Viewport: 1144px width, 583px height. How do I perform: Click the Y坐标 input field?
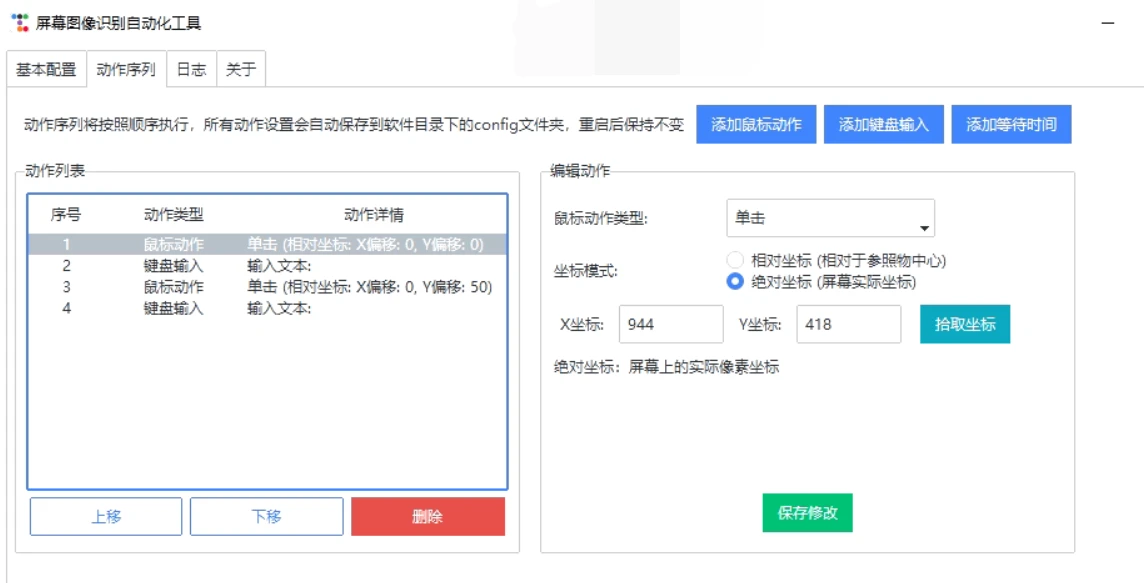coord(848,324)
